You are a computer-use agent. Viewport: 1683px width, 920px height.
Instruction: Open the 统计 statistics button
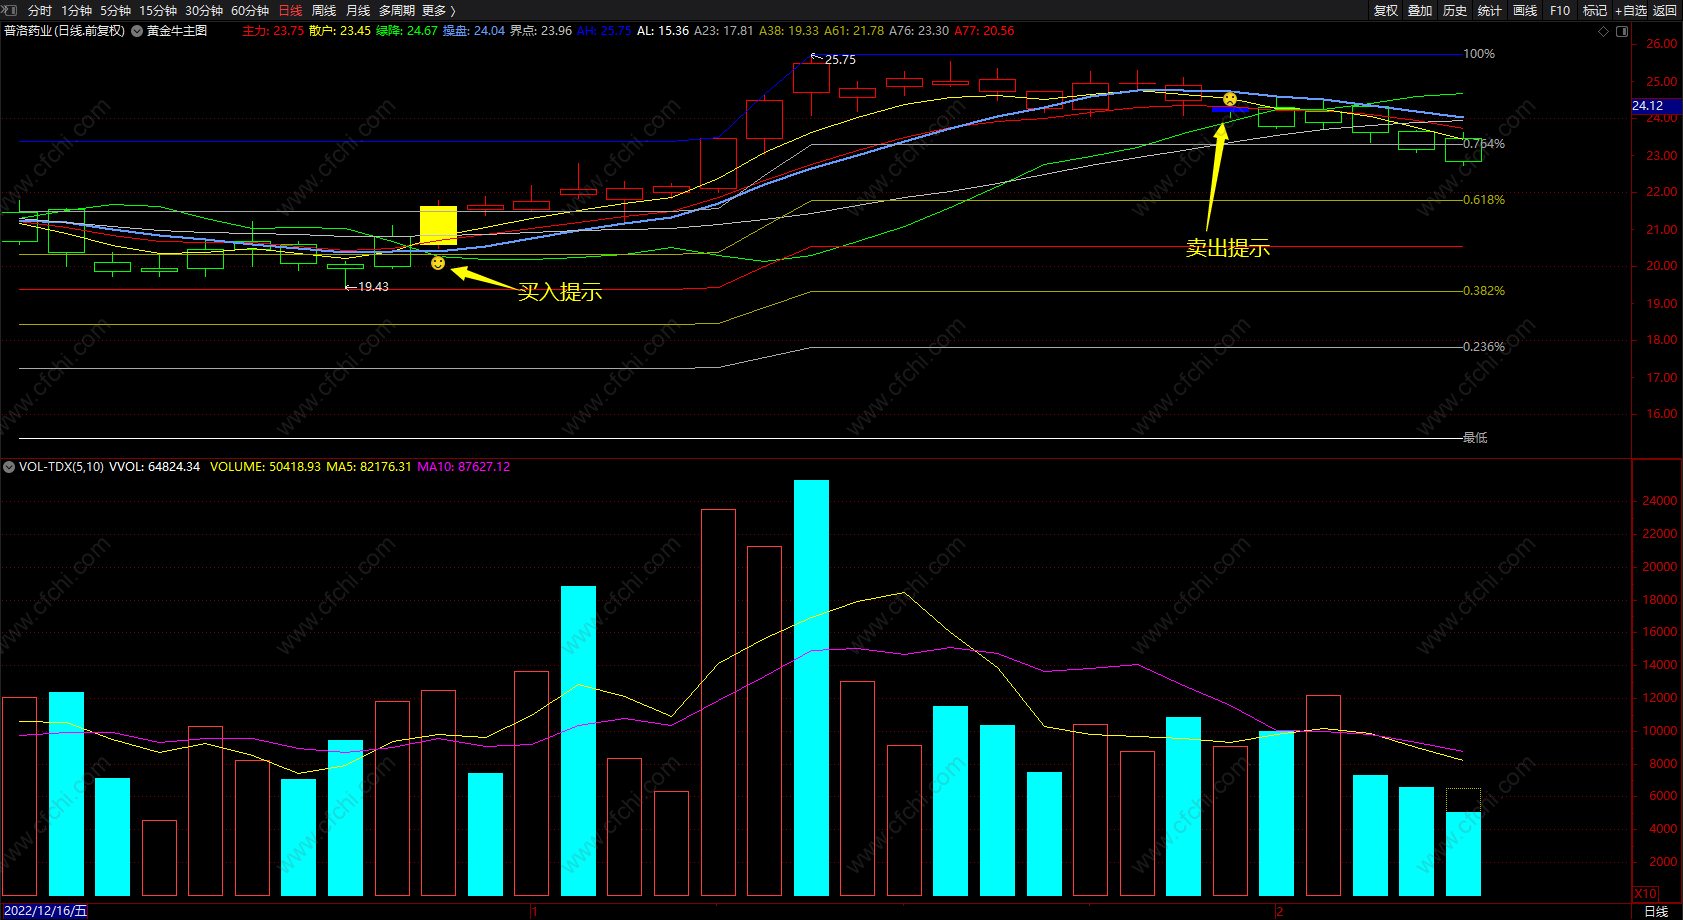point(1490,10)
